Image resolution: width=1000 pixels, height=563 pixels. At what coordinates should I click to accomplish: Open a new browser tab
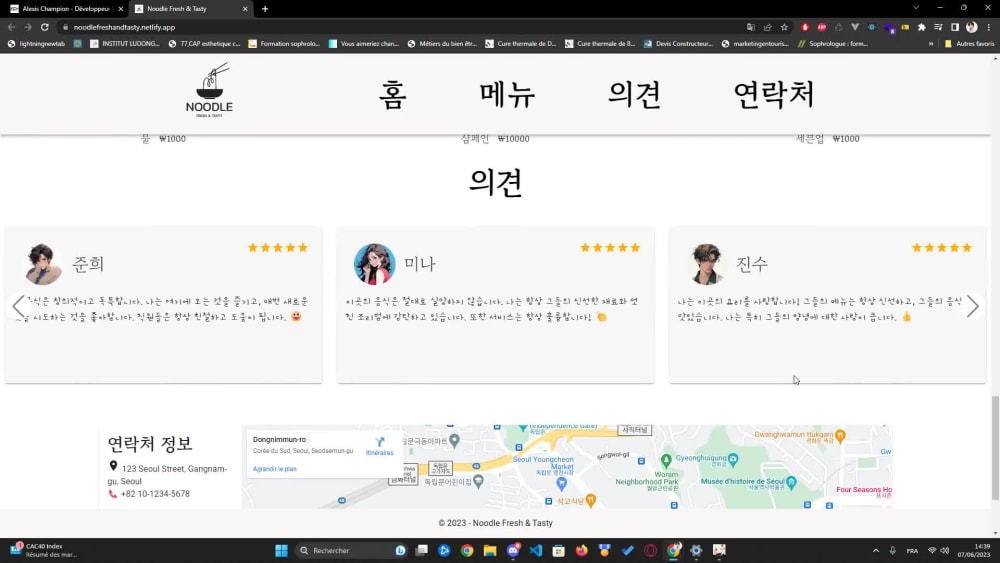click(x=265, y=9)
